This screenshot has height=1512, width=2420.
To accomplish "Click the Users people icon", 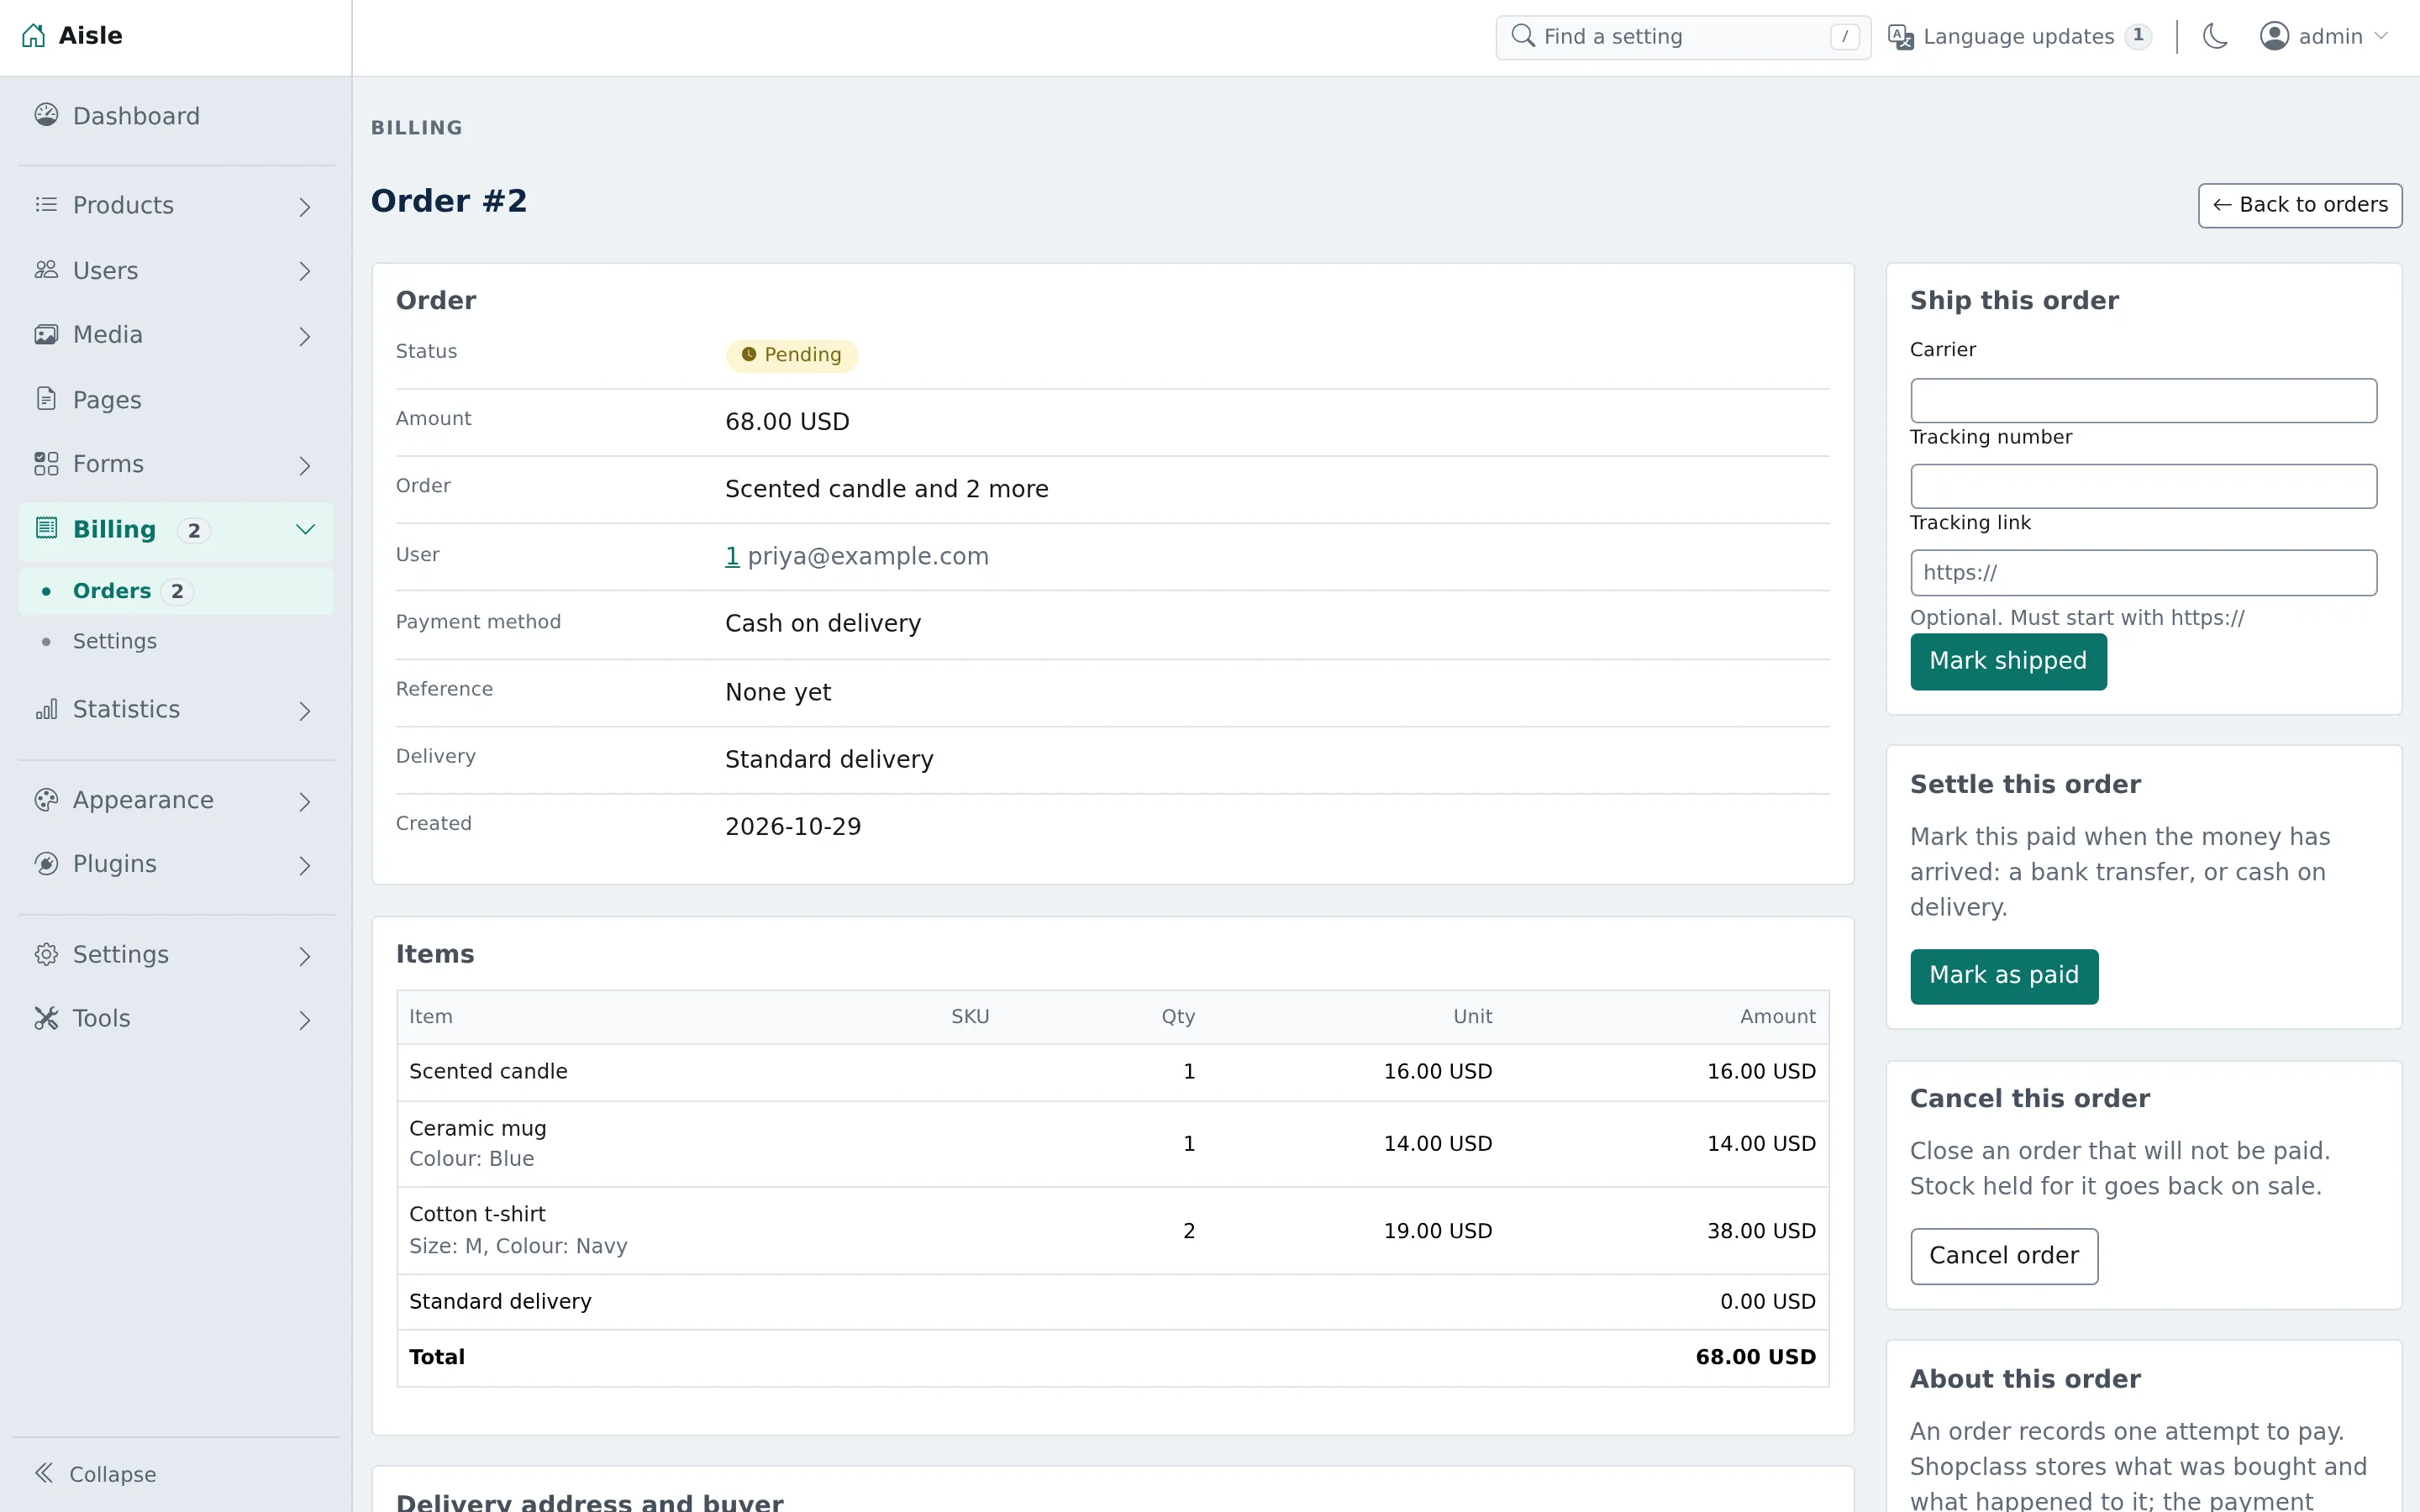I will [46, 270].
